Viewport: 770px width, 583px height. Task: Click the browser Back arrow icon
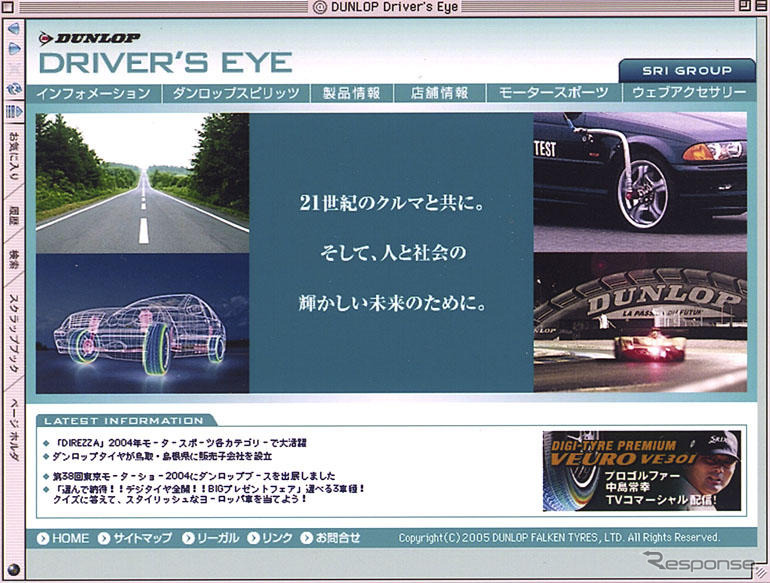click(14, 29)
